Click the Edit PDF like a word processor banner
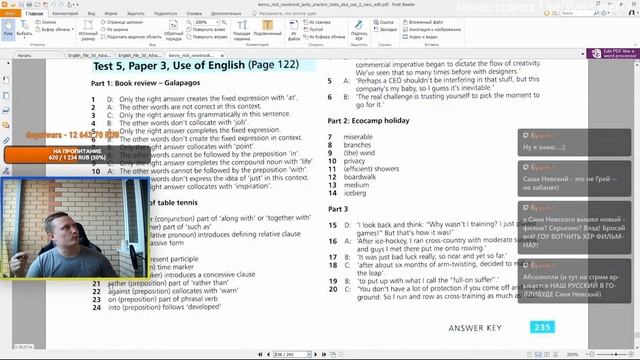The height and width of the screenshot is (360, 640). click(x=613, y=53)
